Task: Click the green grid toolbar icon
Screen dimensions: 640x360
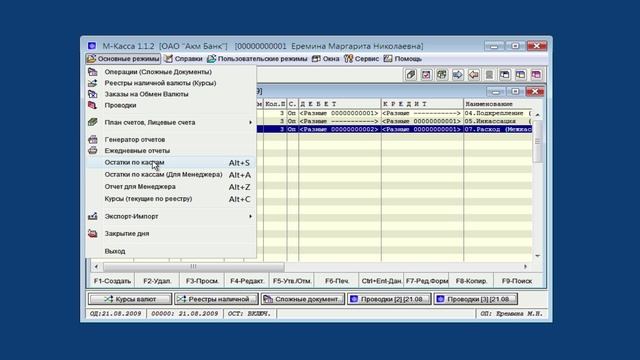Action: pos(442,75)
